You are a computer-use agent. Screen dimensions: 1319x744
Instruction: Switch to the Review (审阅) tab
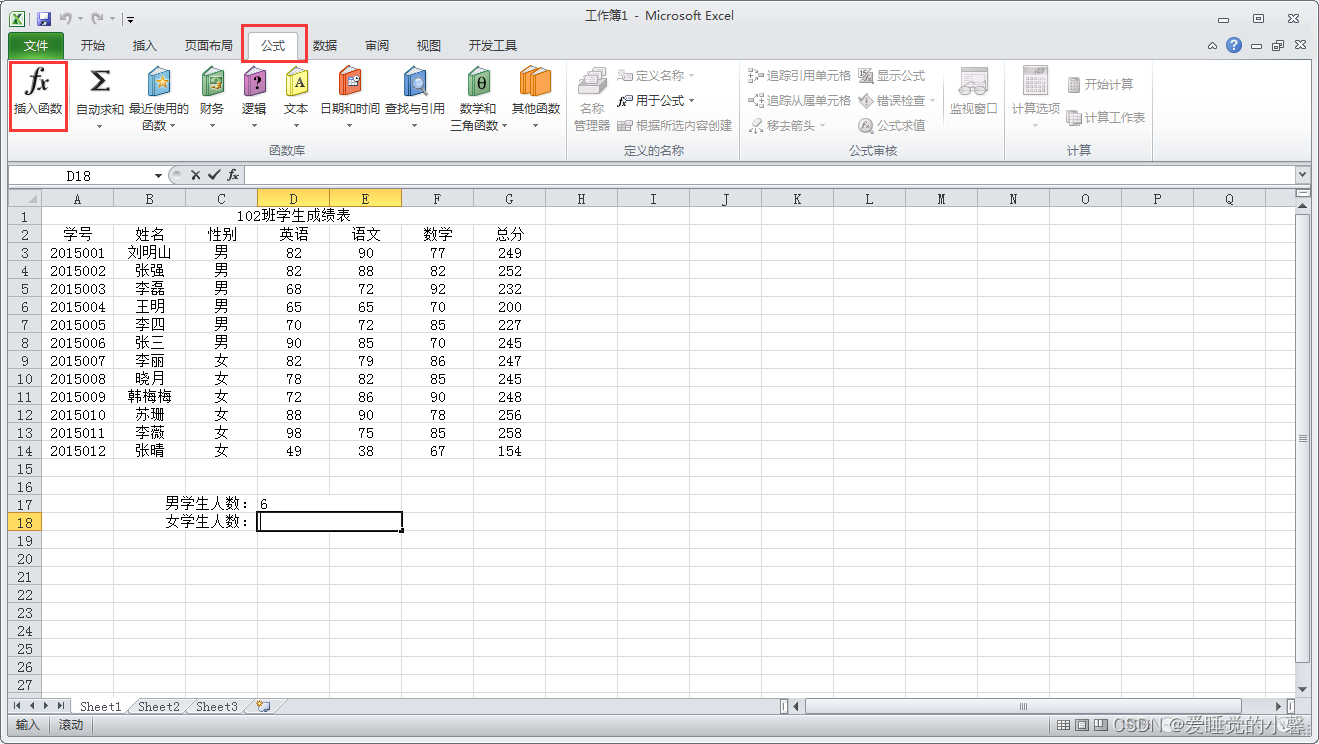click(x=377, y=46)
